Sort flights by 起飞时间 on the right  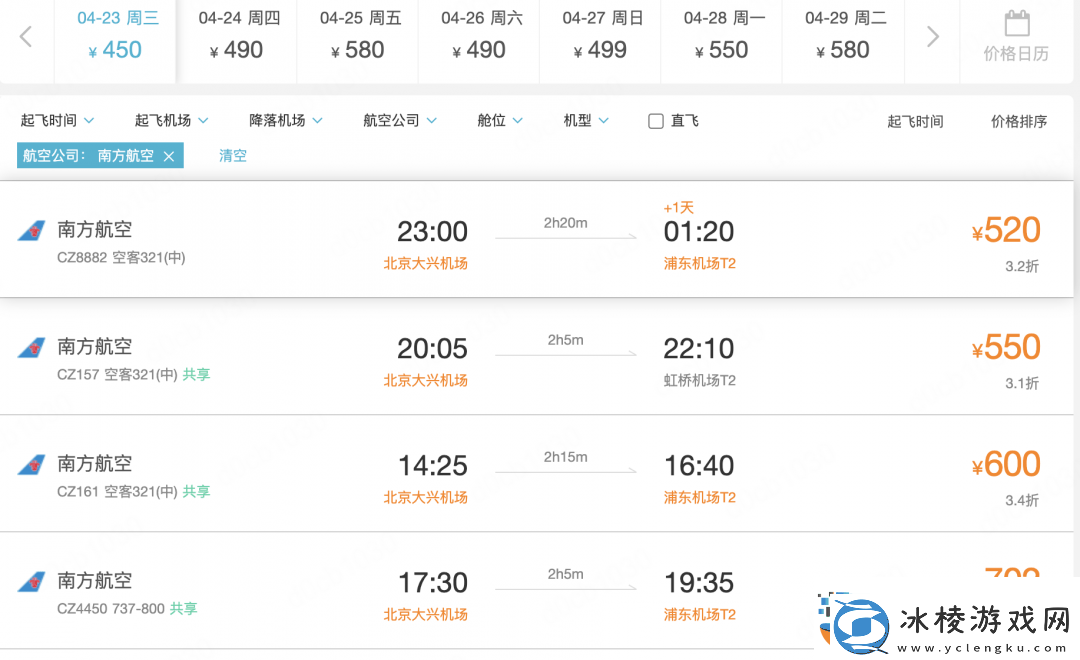pos(915,122)
